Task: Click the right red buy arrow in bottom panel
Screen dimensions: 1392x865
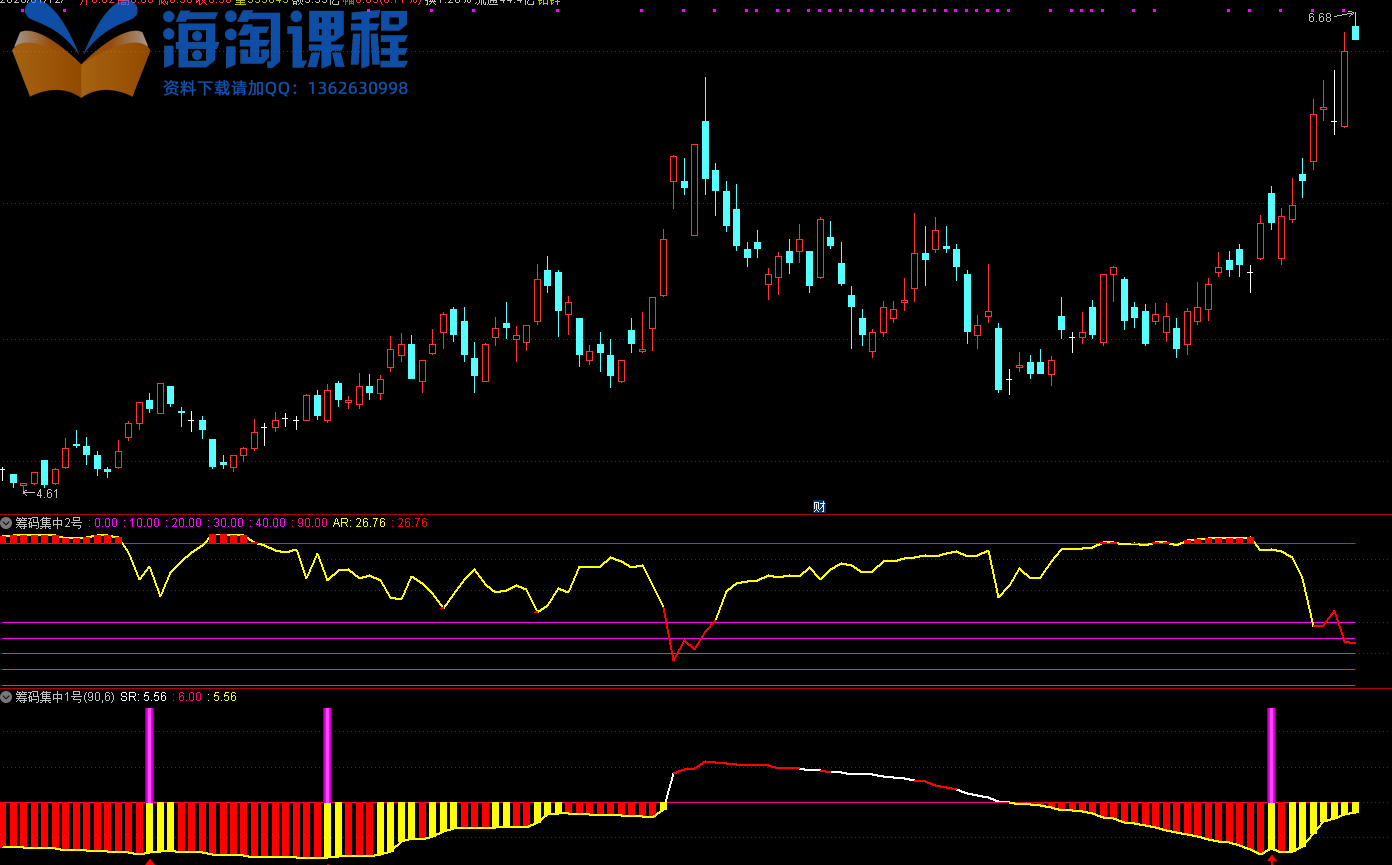Action: pyautogui.click(x=1272, y=858)
